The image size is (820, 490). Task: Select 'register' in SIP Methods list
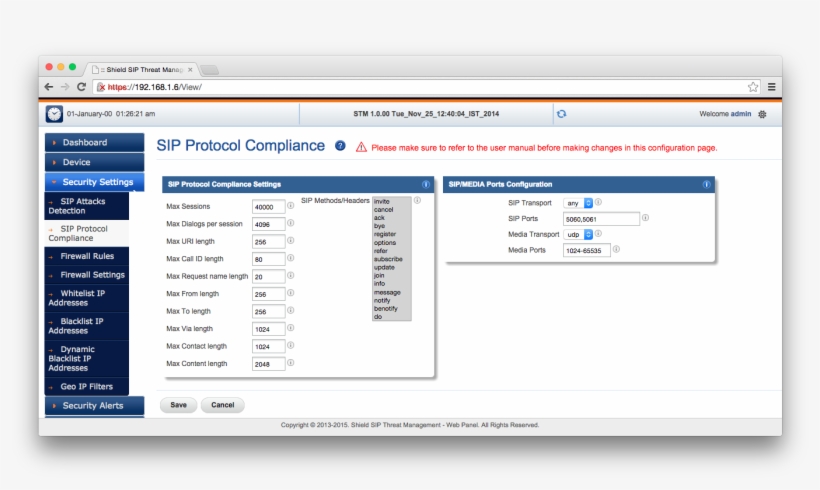(x=385, y=234)
